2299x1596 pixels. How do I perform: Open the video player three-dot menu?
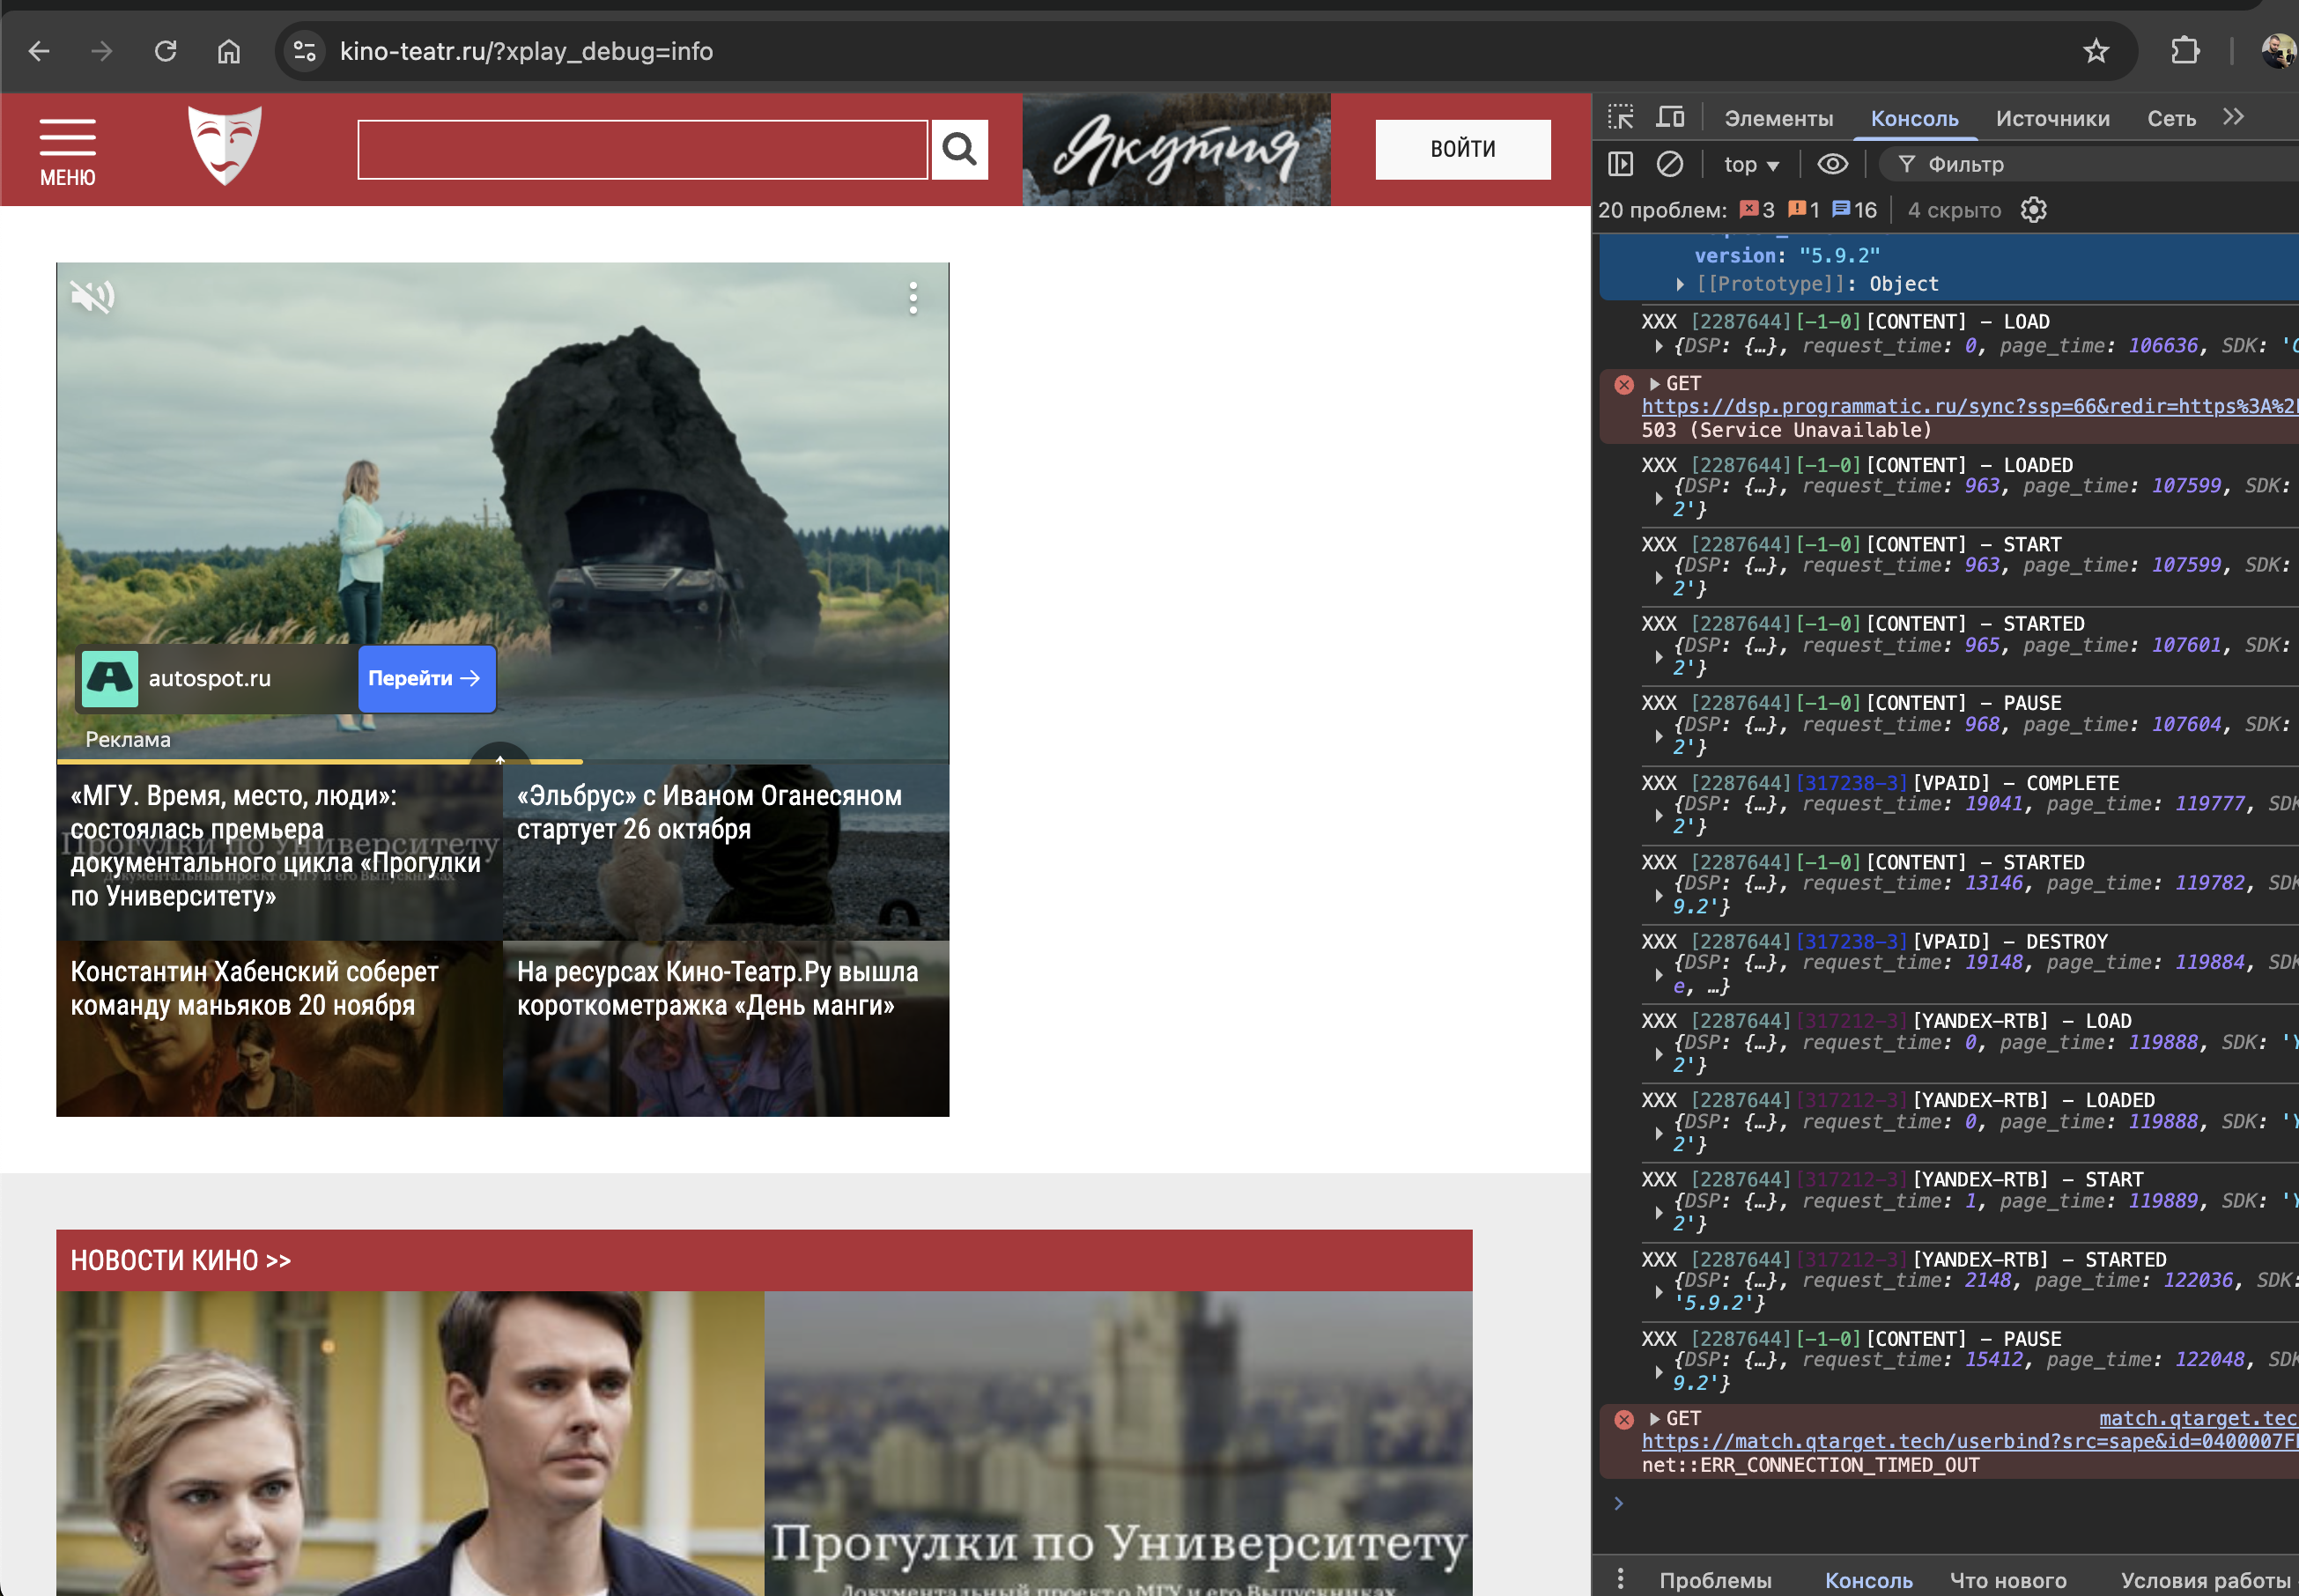pos(912,298)
